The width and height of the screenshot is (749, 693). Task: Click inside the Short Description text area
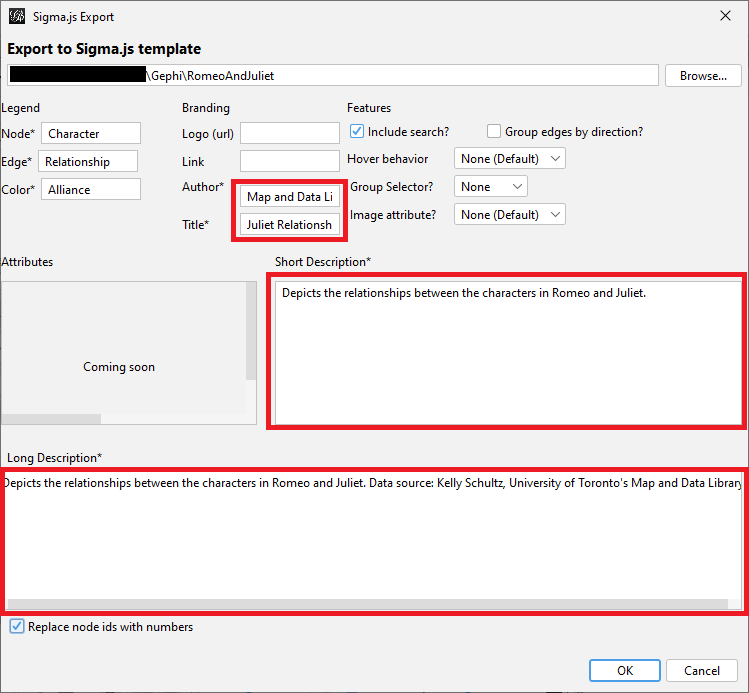(x=508, y=352)
